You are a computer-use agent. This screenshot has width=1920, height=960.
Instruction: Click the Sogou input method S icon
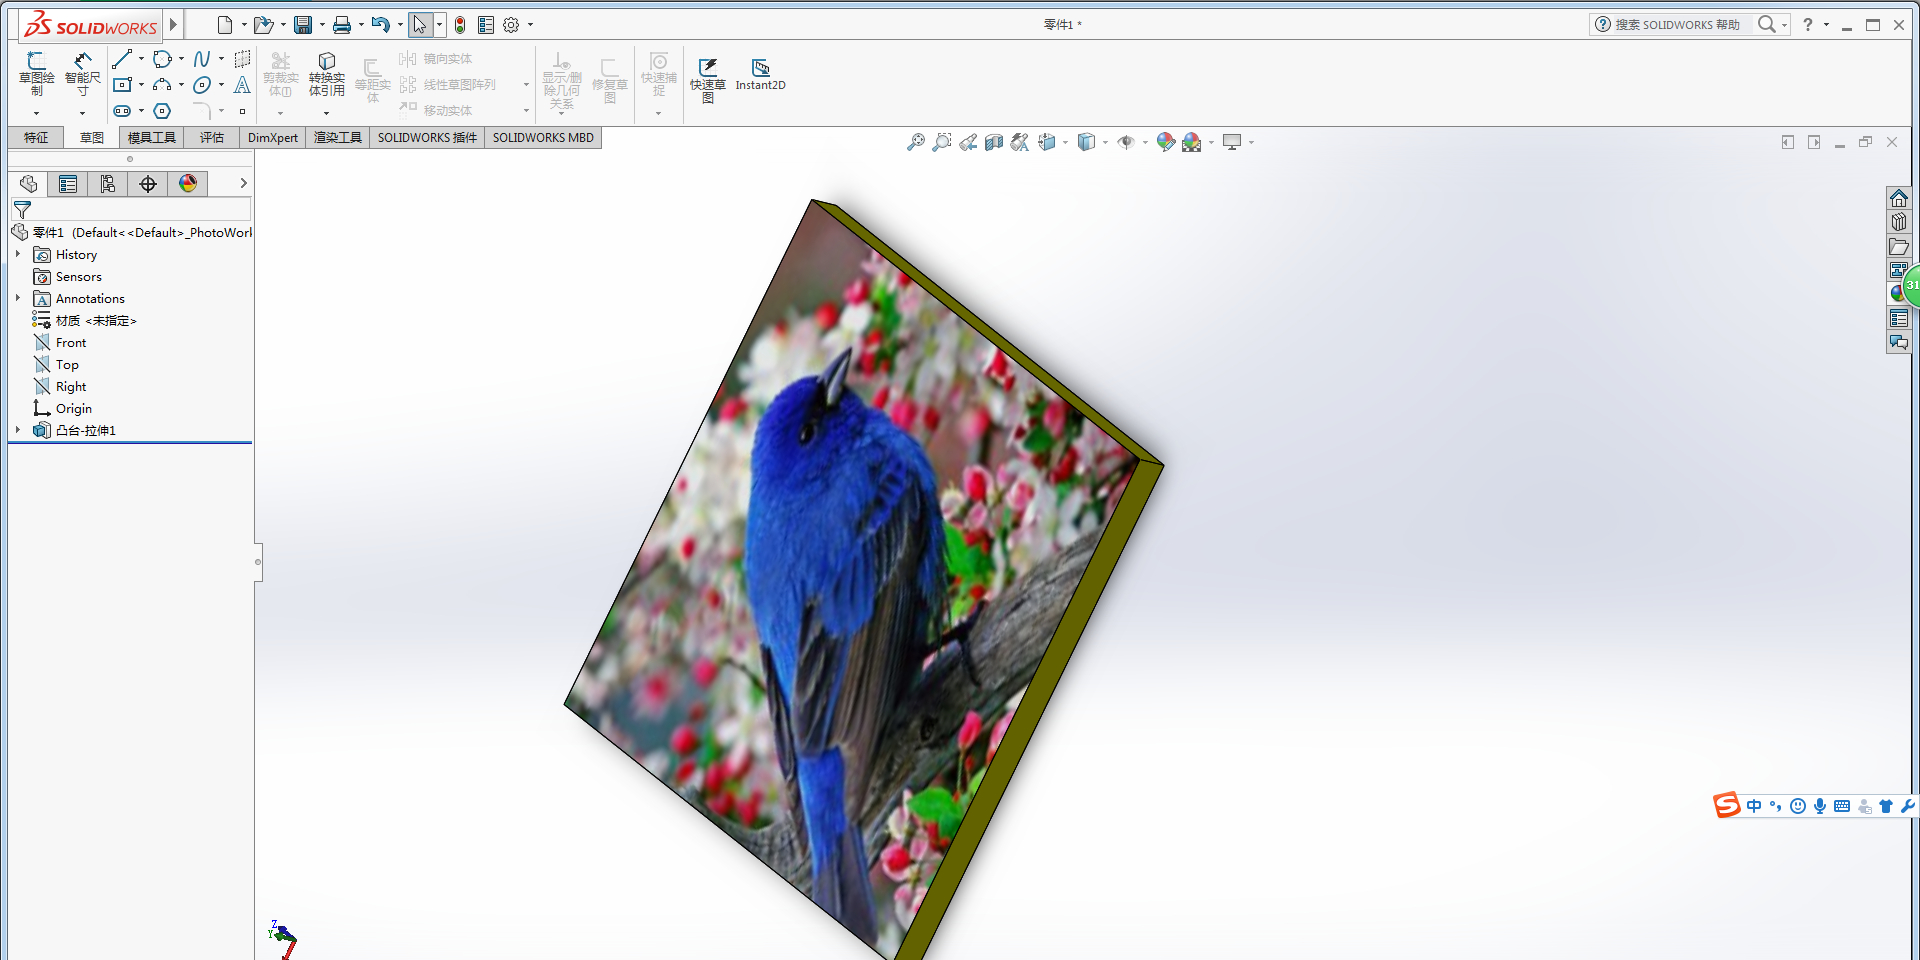click(x=1727, y=805)
